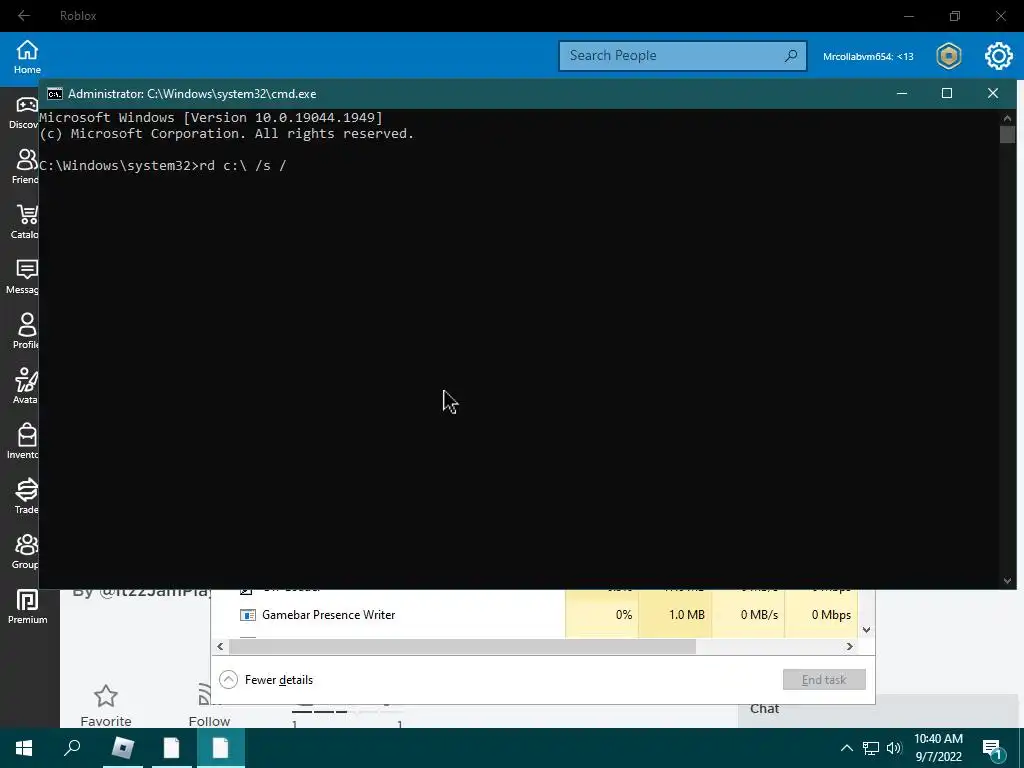Open Roblox Home in sidebar
This screenshot has width=1024, height=768.
(27, 57)
